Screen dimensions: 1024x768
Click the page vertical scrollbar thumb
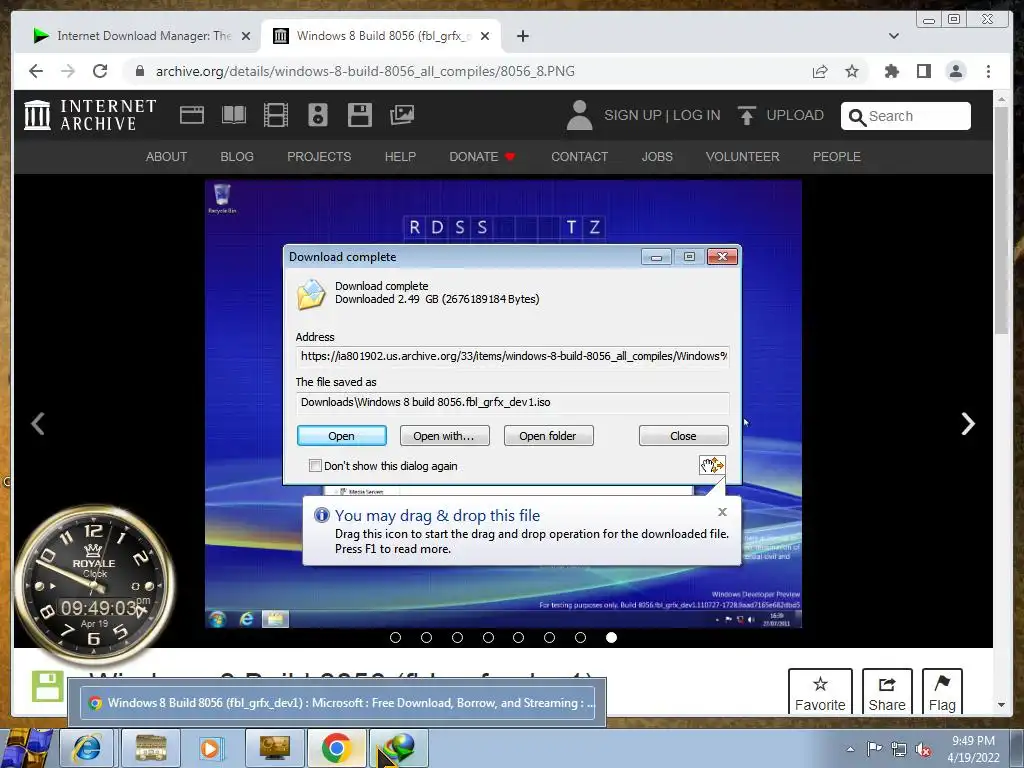1001,220
